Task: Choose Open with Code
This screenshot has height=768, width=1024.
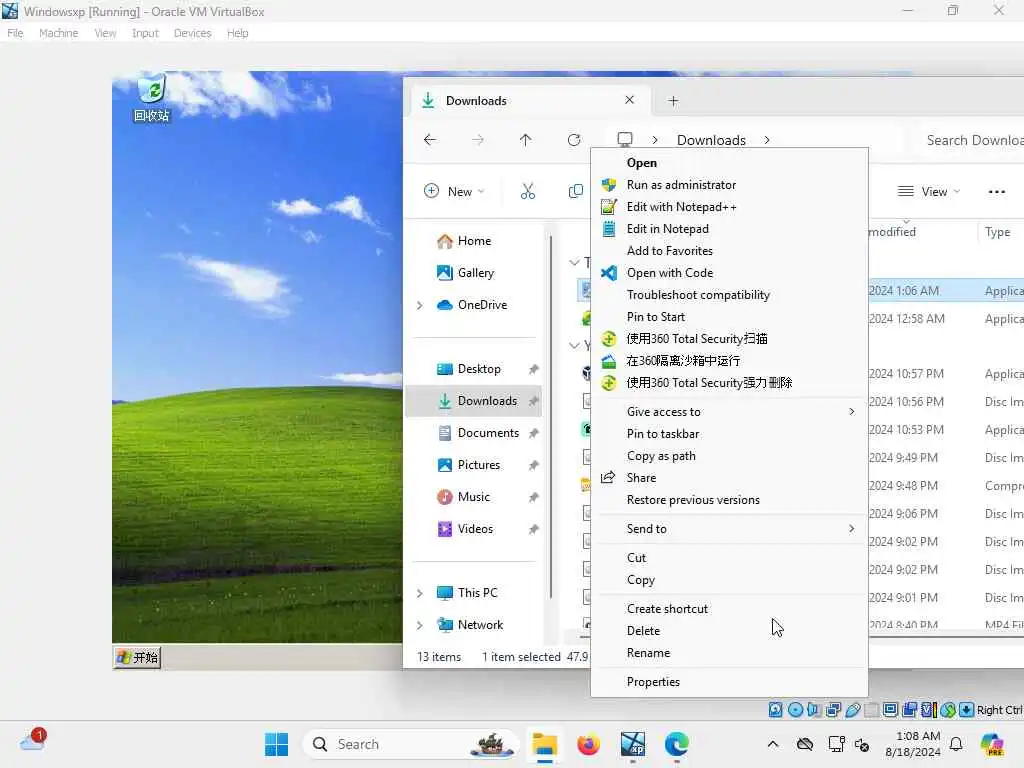Action: point(729,273)
